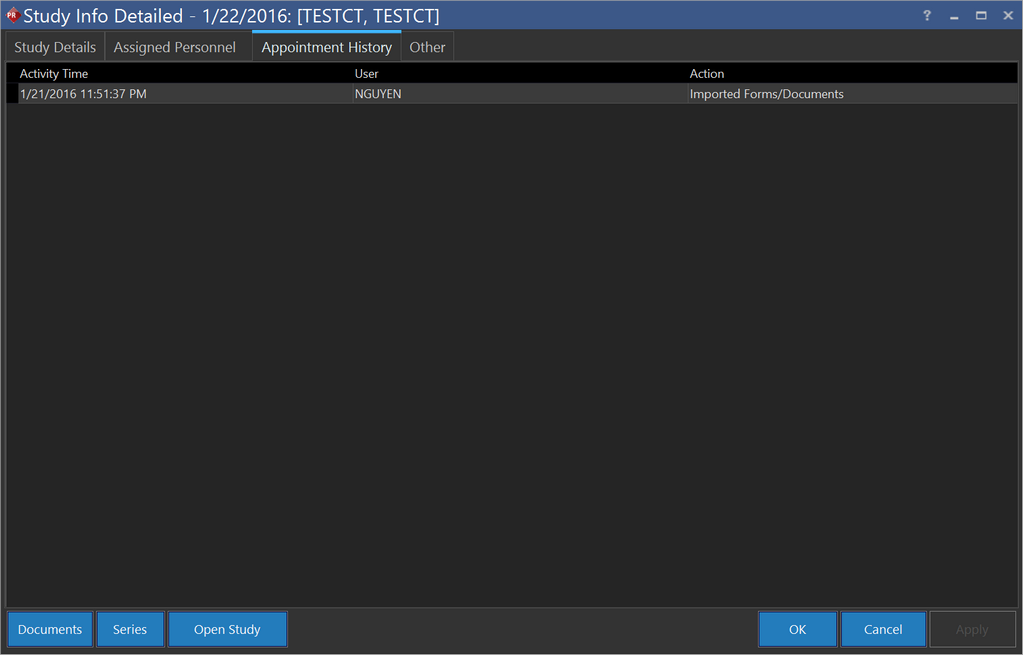Click the Action column header
1023x655 pixels.
pyautogui.click(x=707, y=74)
